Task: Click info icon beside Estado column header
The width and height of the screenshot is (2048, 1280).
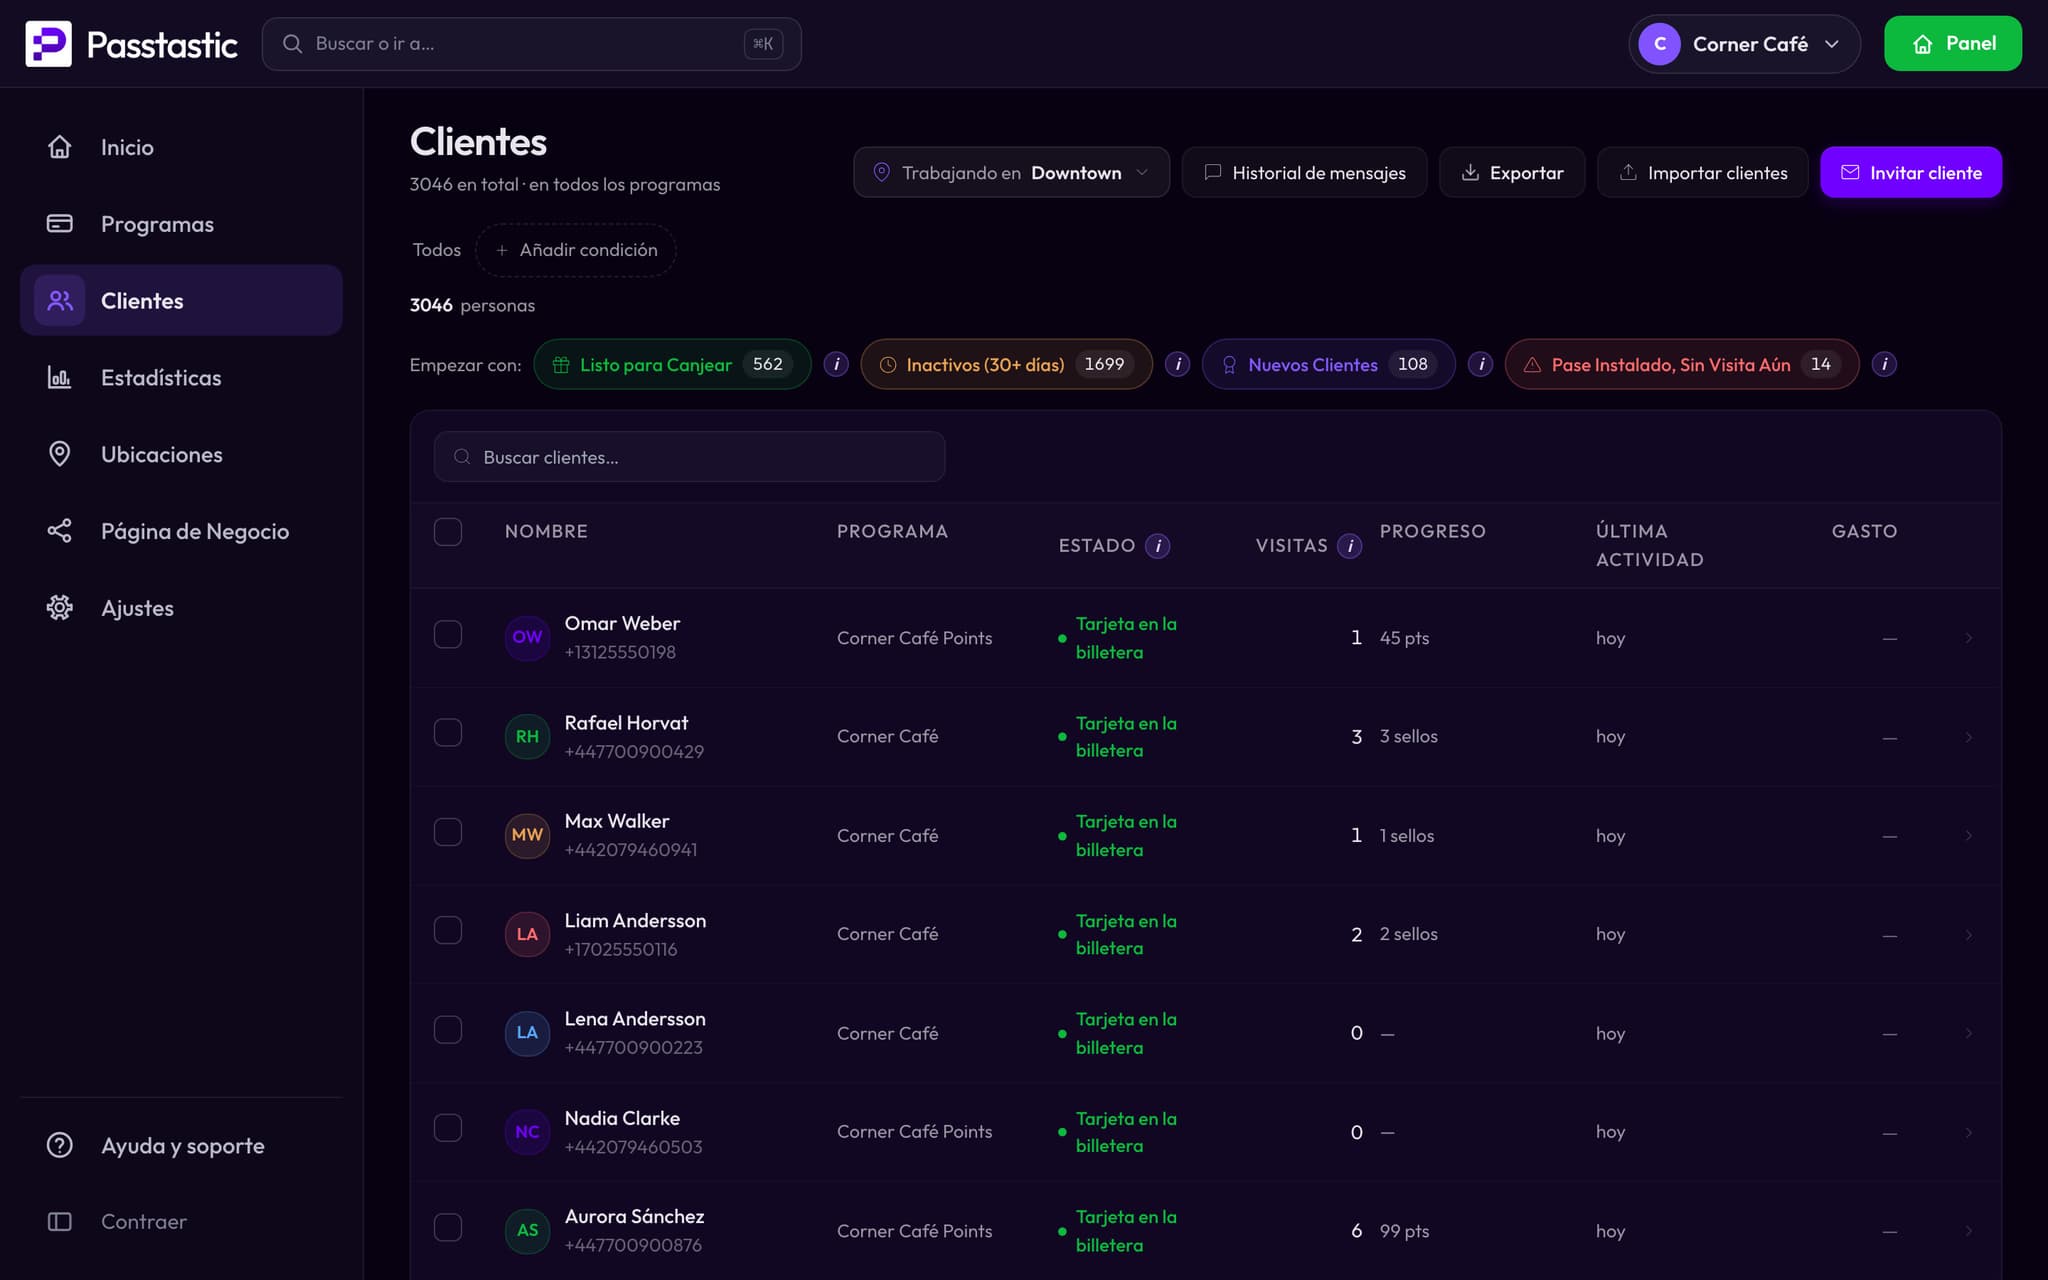Action: pyautogui.click(x=1157, y=546)
